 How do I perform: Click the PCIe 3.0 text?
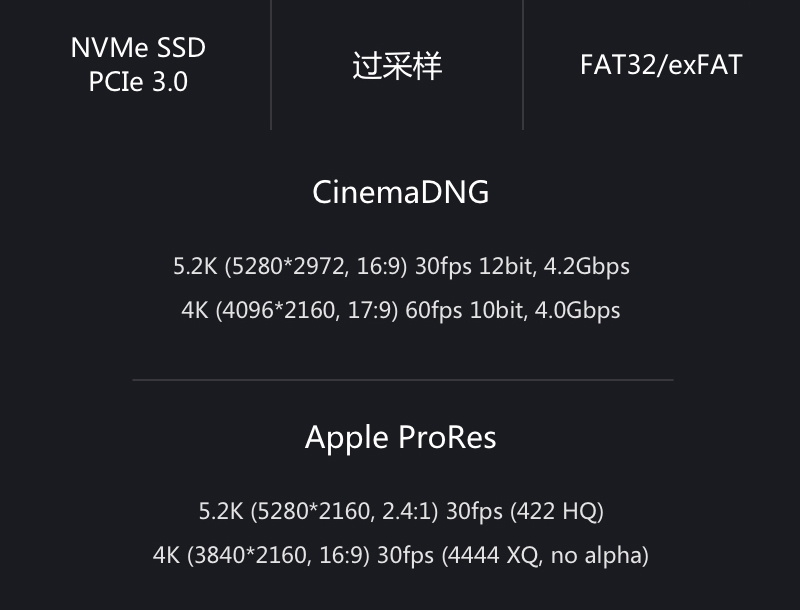pos(138,82)
